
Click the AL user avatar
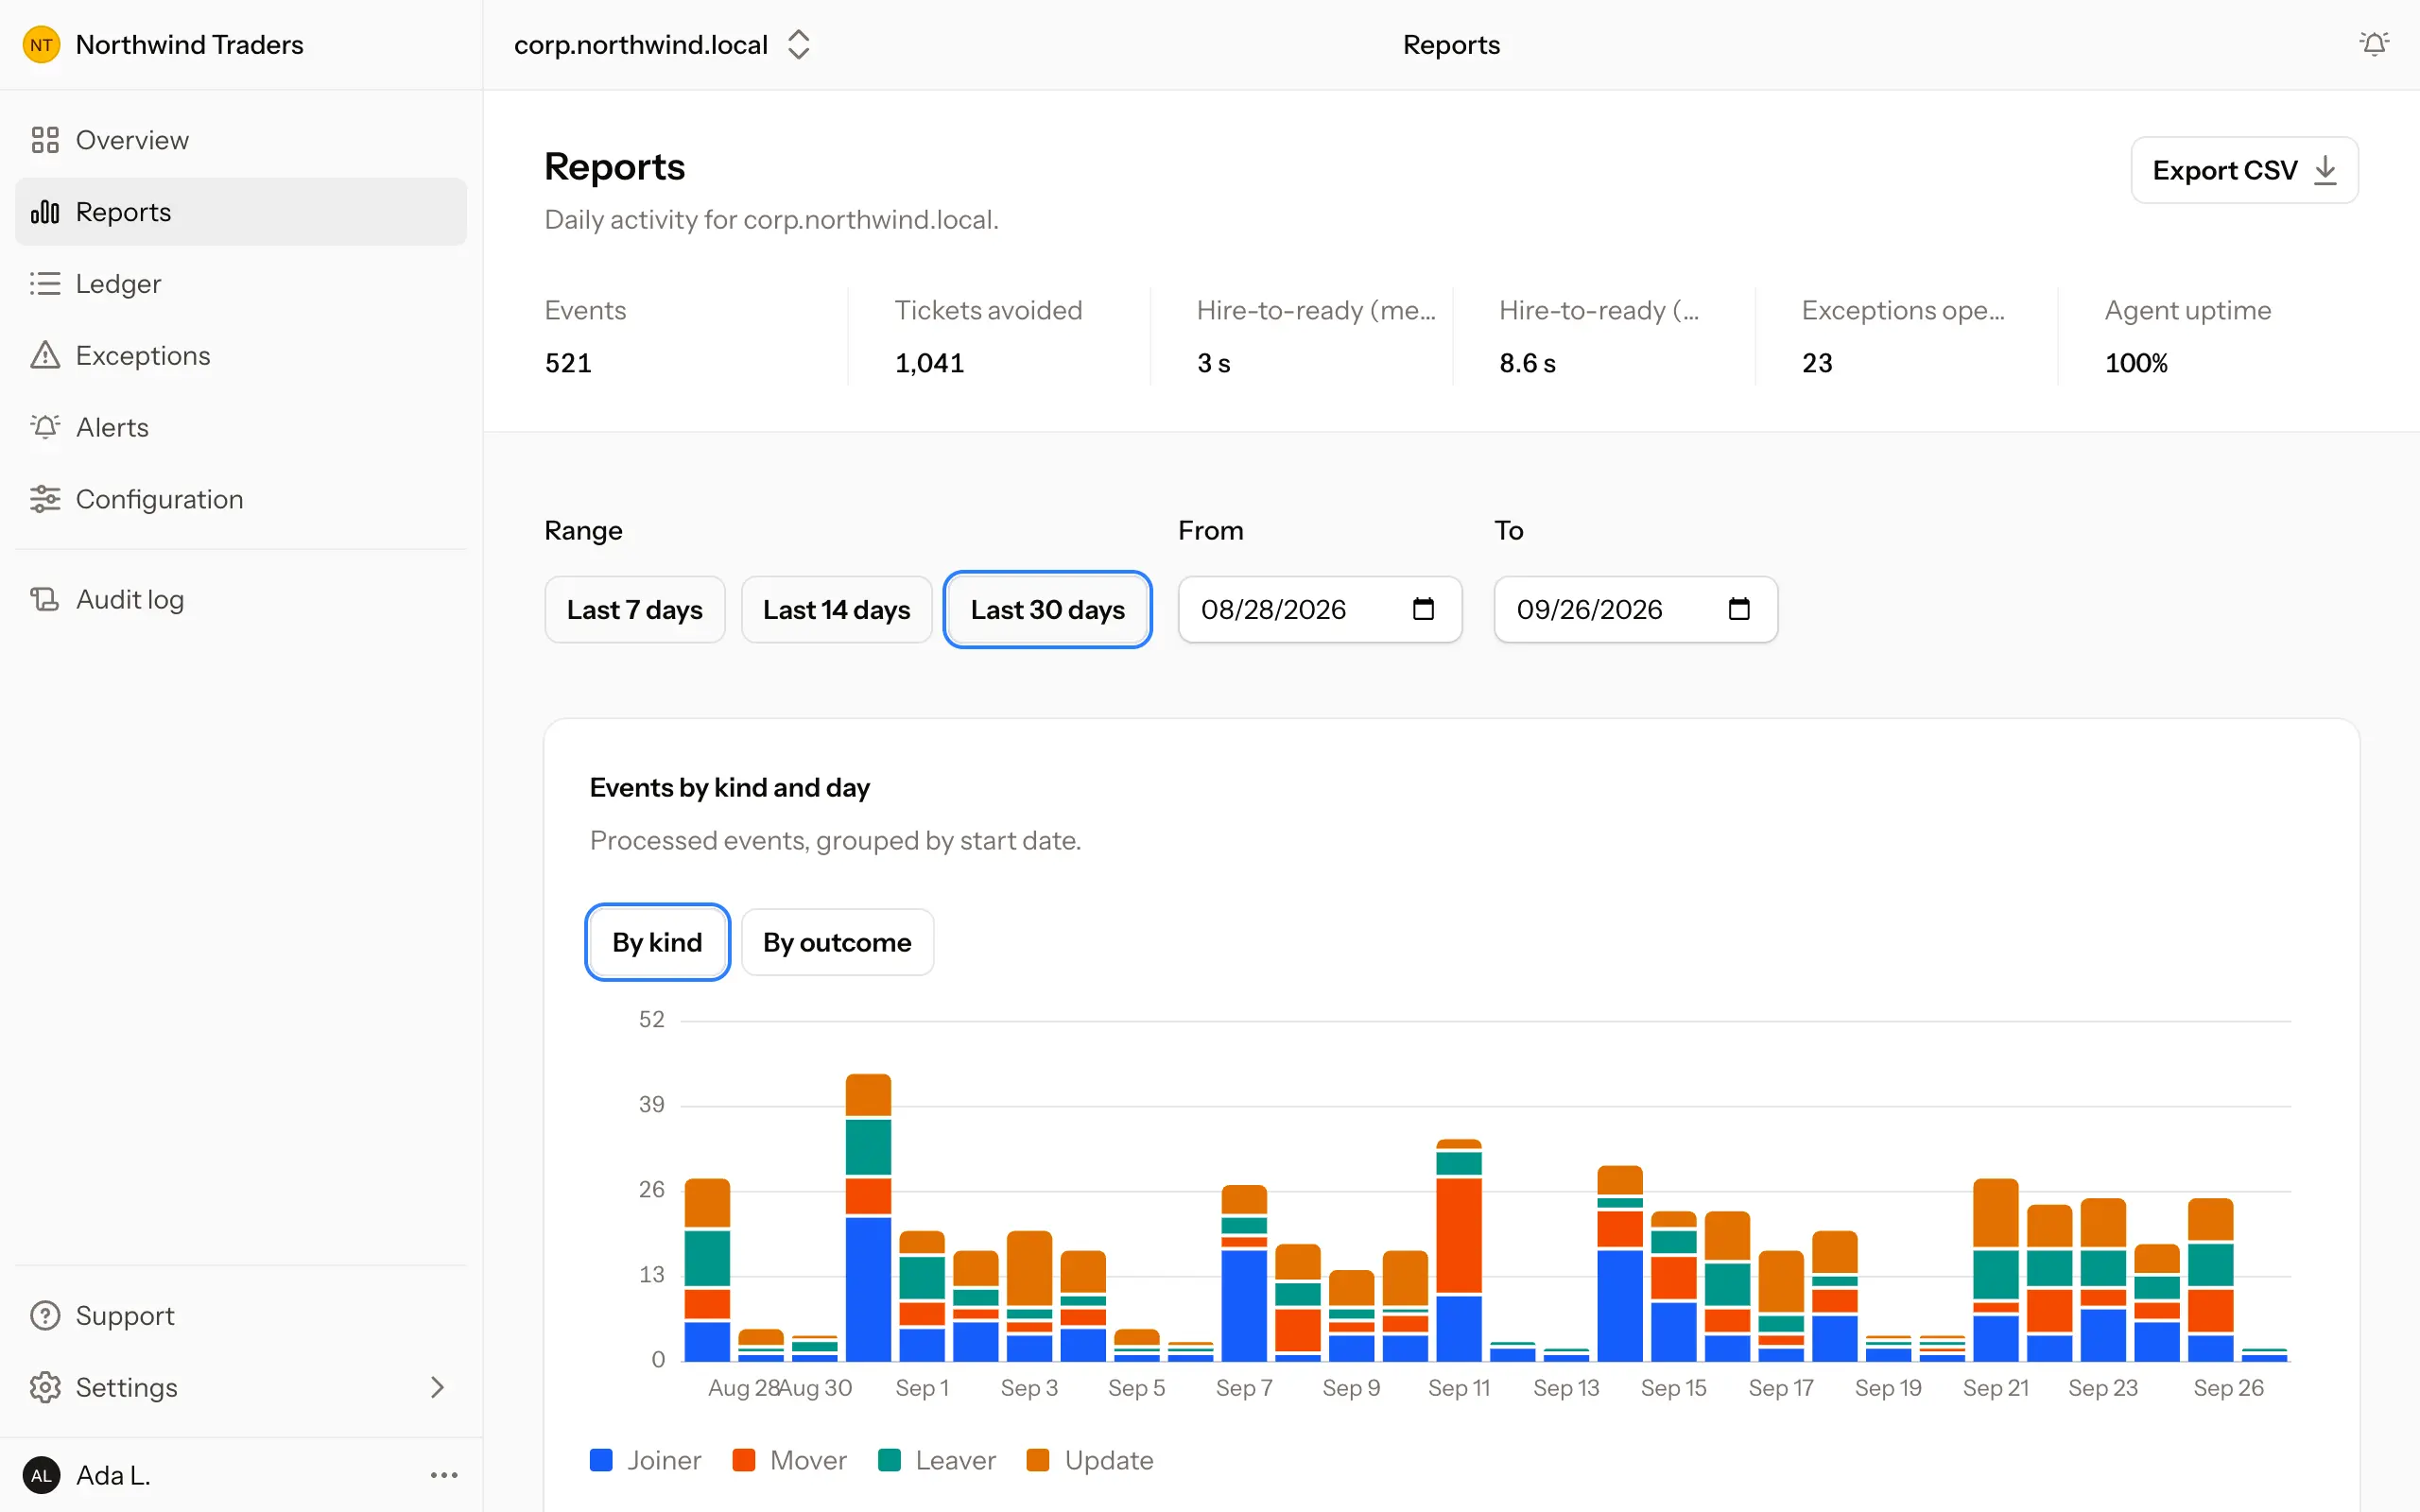point(41,1475)
